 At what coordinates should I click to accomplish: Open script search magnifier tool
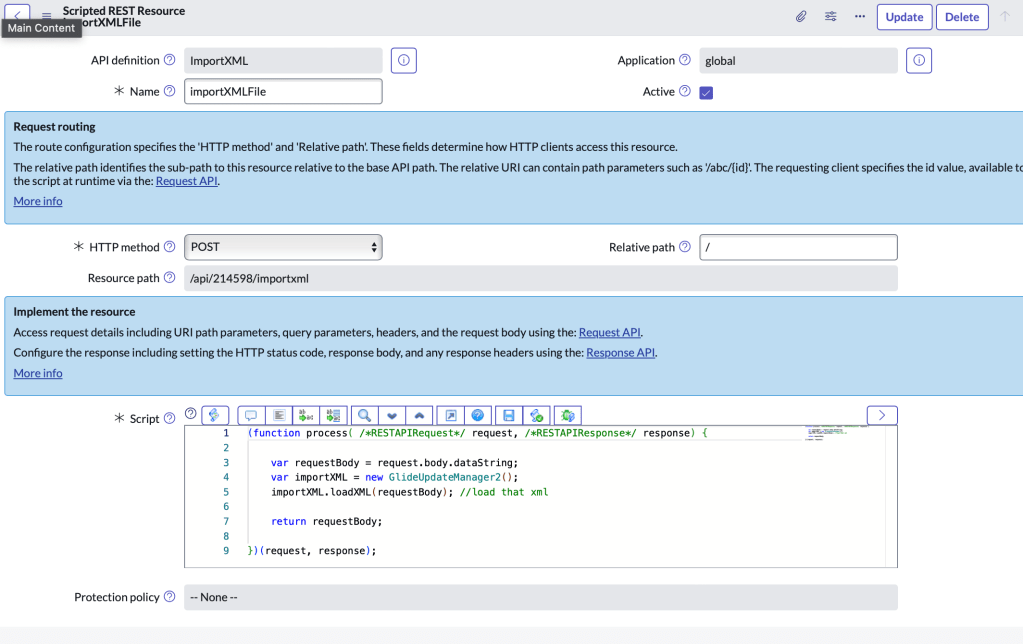click(x=365, y=415)
